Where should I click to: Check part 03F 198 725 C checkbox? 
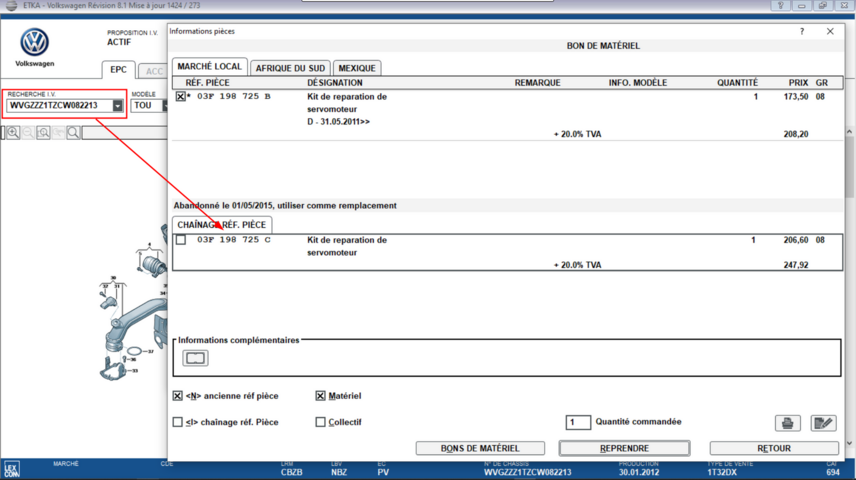tap(181, 240)
